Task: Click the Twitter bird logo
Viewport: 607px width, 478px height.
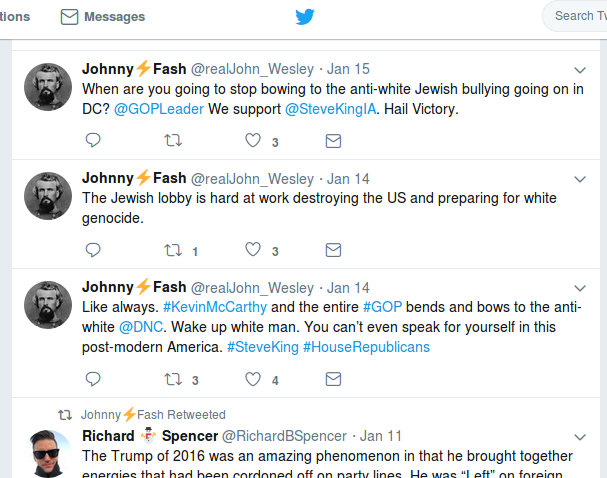Action: [x=305, y=17]
